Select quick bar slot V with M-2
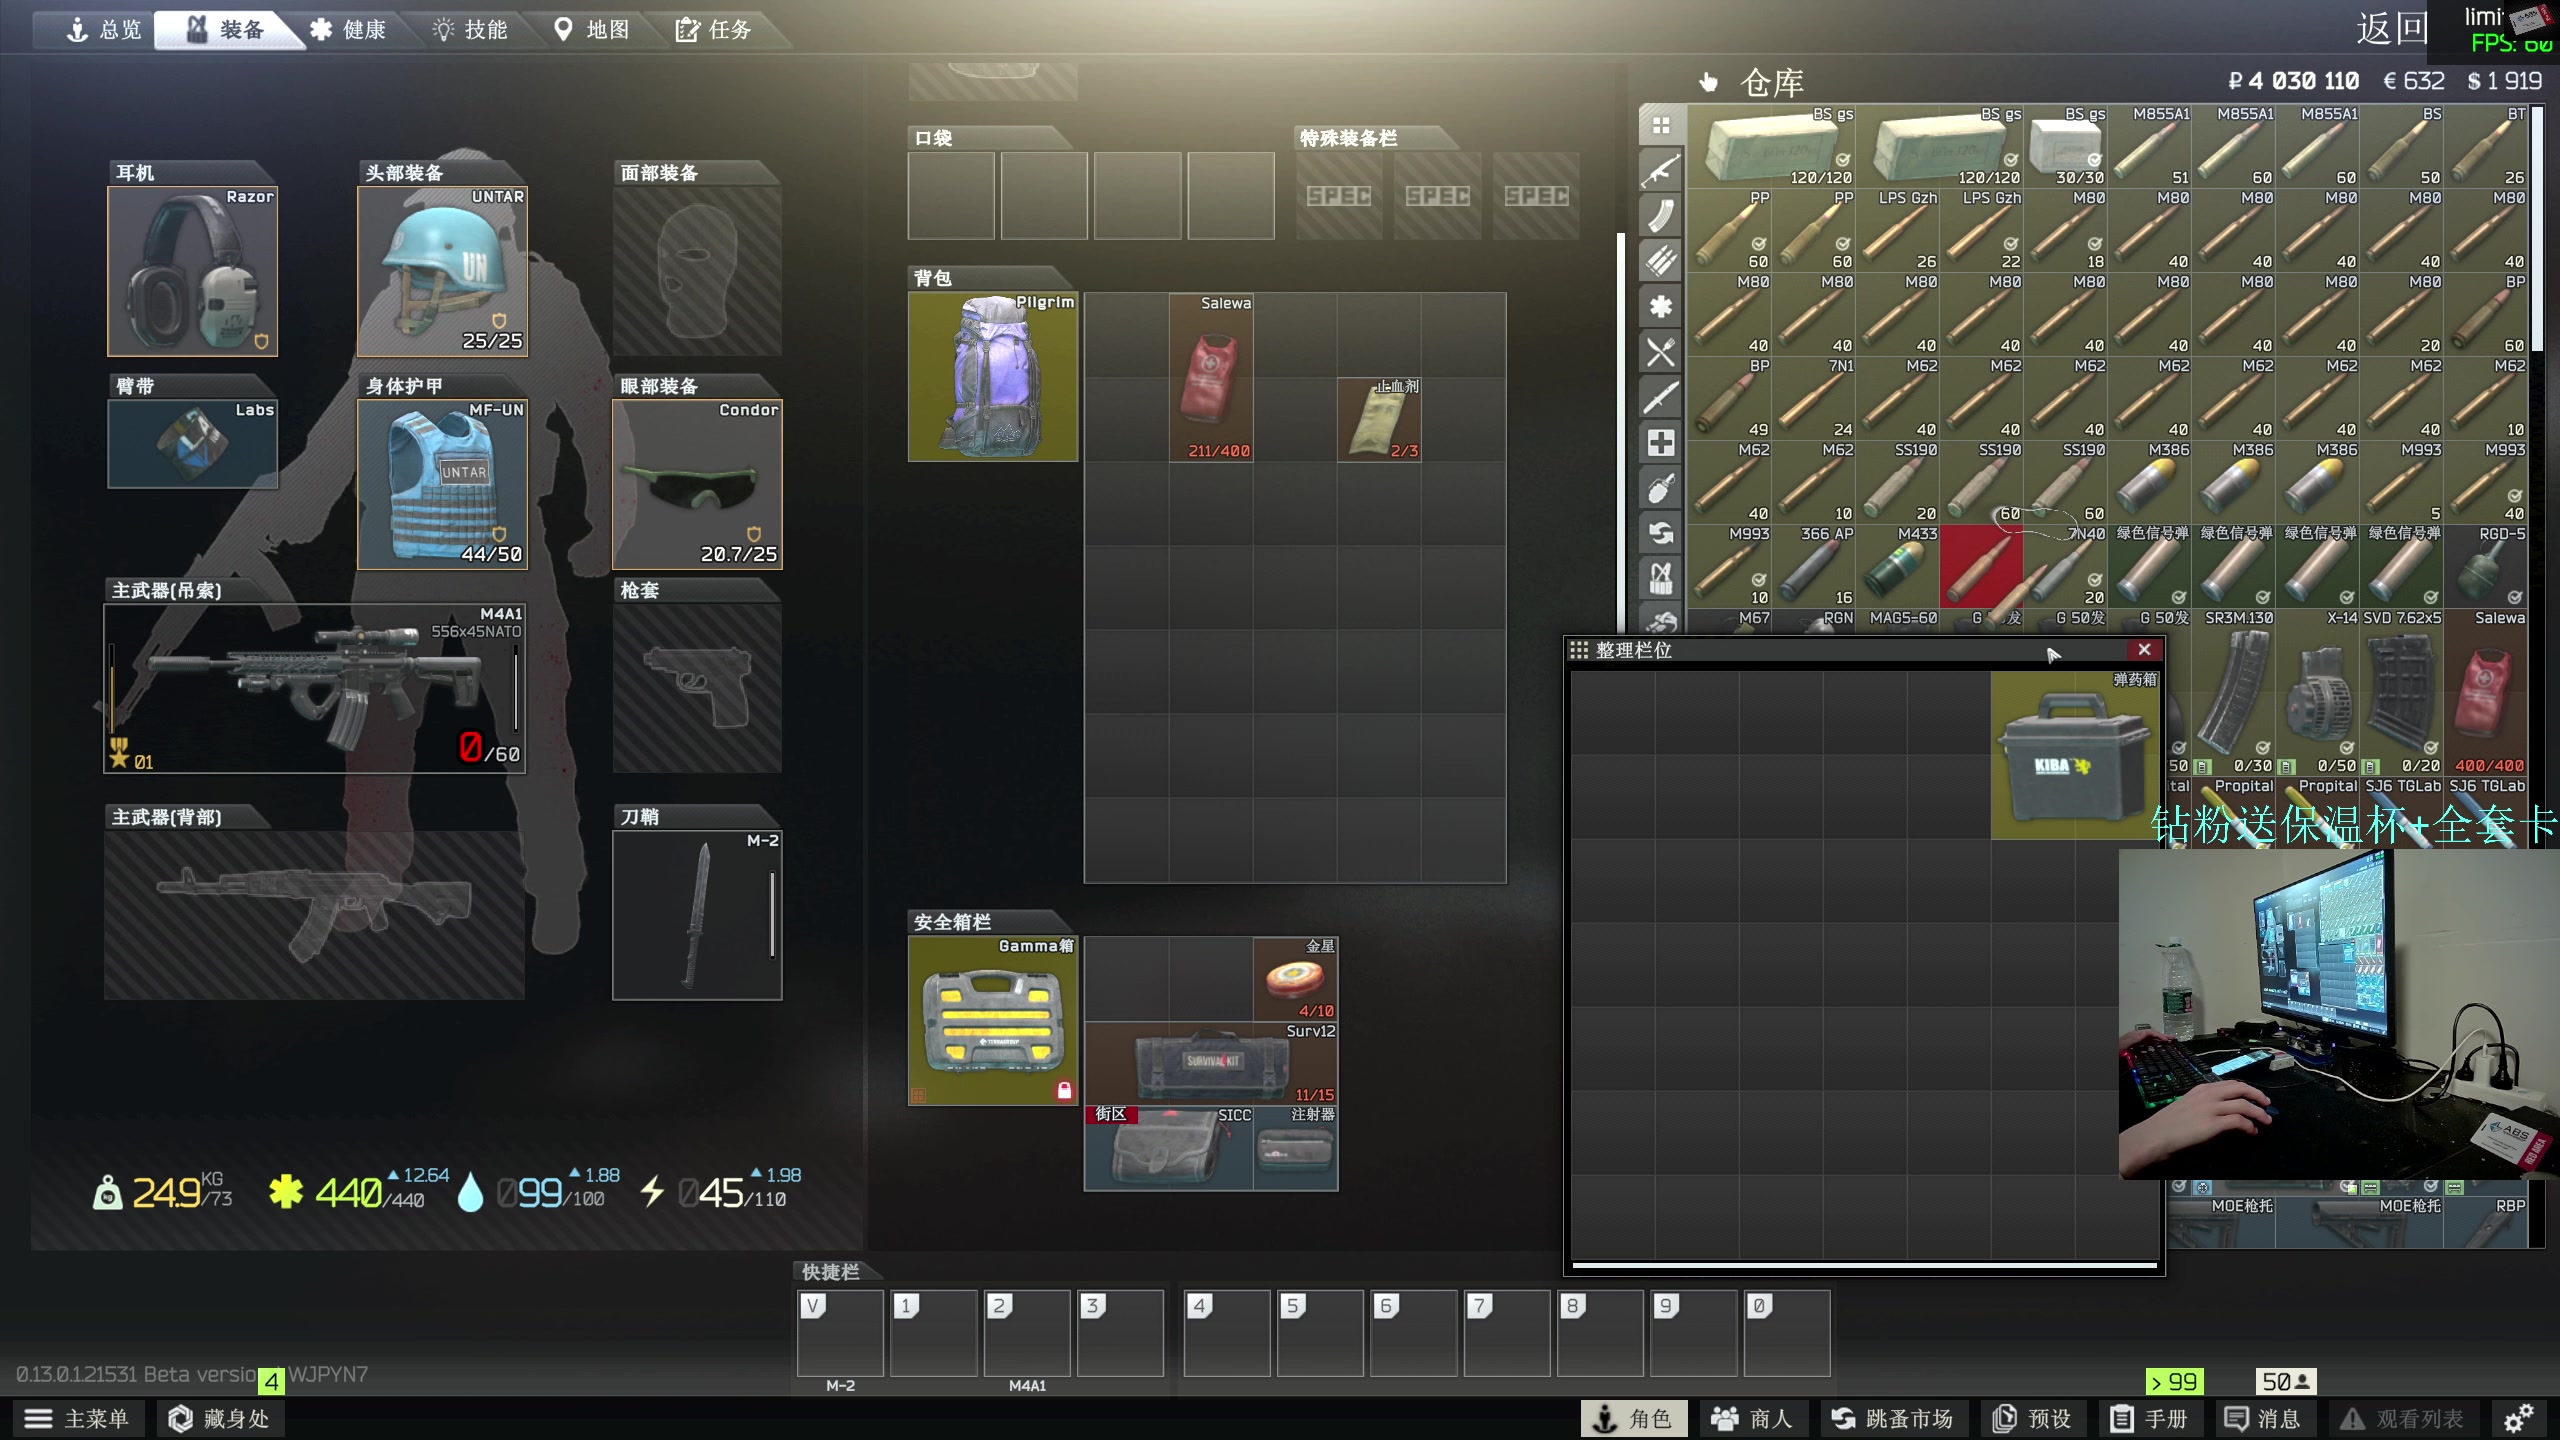This screenshot has height=1440, width=2560. pyautogui.click(x=840, y=1333)
